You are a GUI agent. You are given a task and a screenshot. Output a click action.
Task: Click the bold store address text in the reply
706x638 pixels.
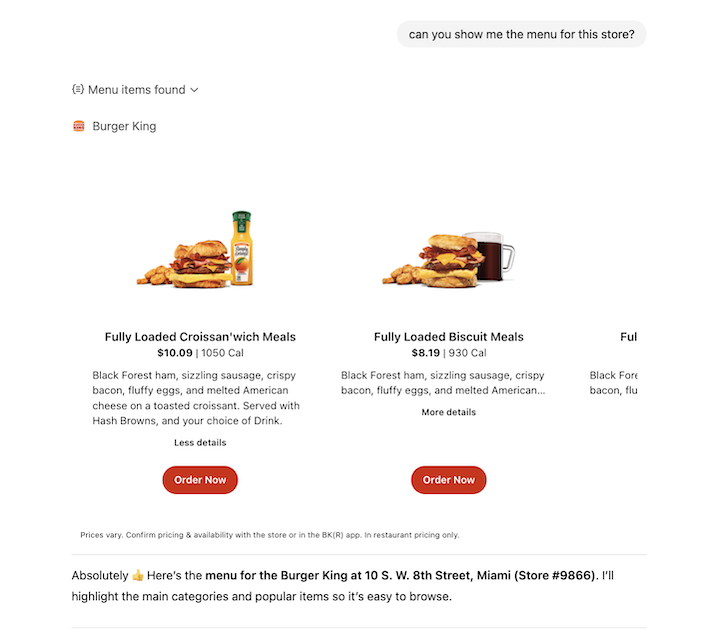(x=400, y=576)
